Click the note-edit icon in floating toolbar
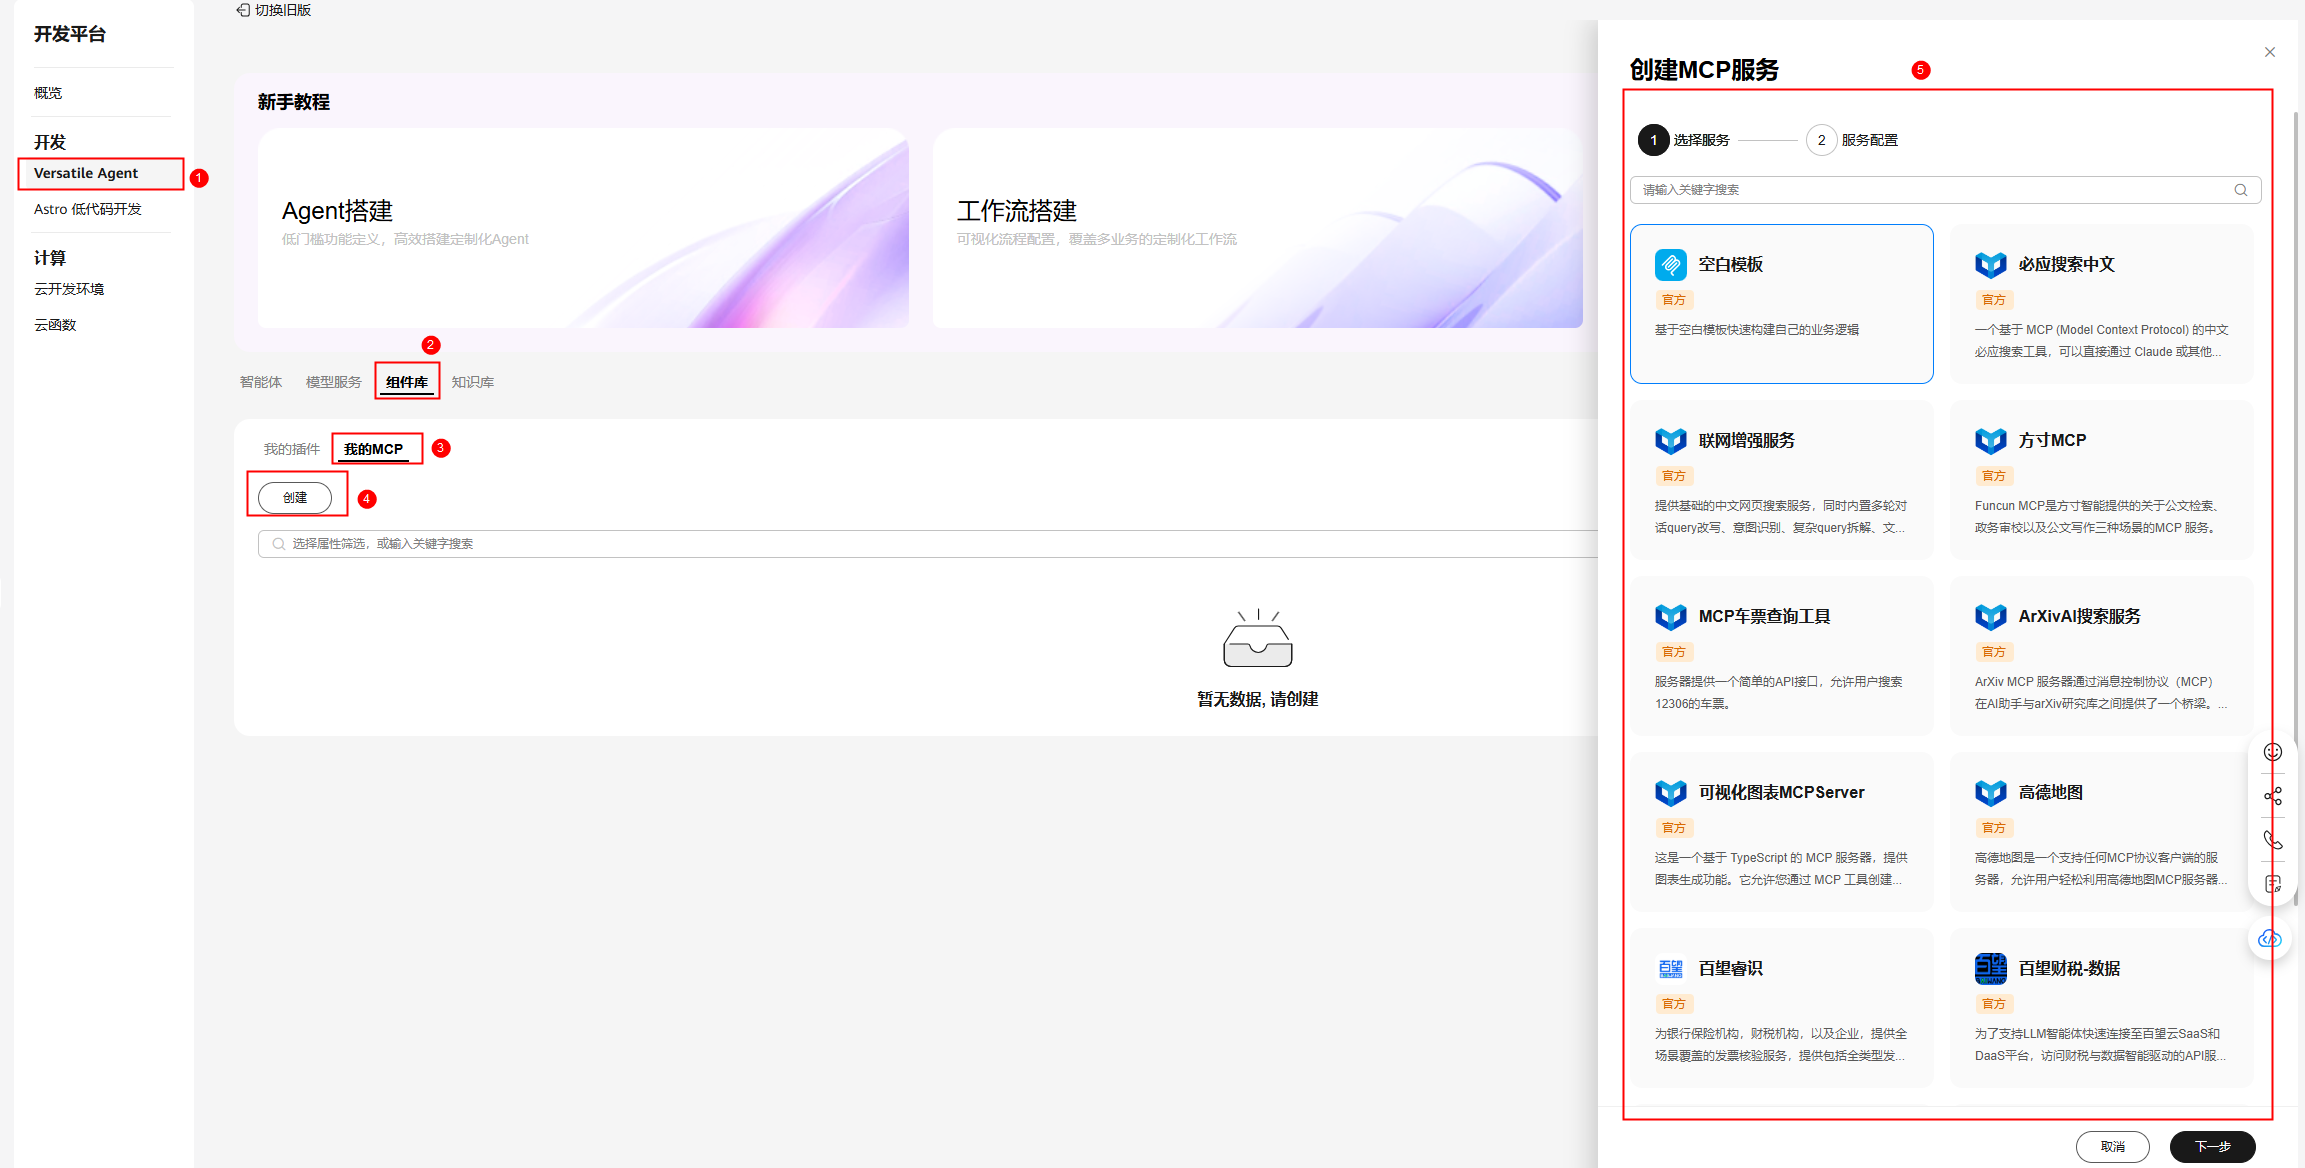The height and width of the screenshot is (1168, 2305). coord(2272,884)
